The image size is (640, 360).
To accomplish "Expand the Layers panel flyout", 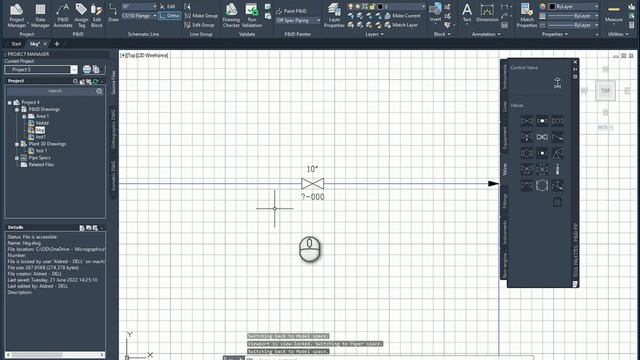I will click(x=374, y=34).
